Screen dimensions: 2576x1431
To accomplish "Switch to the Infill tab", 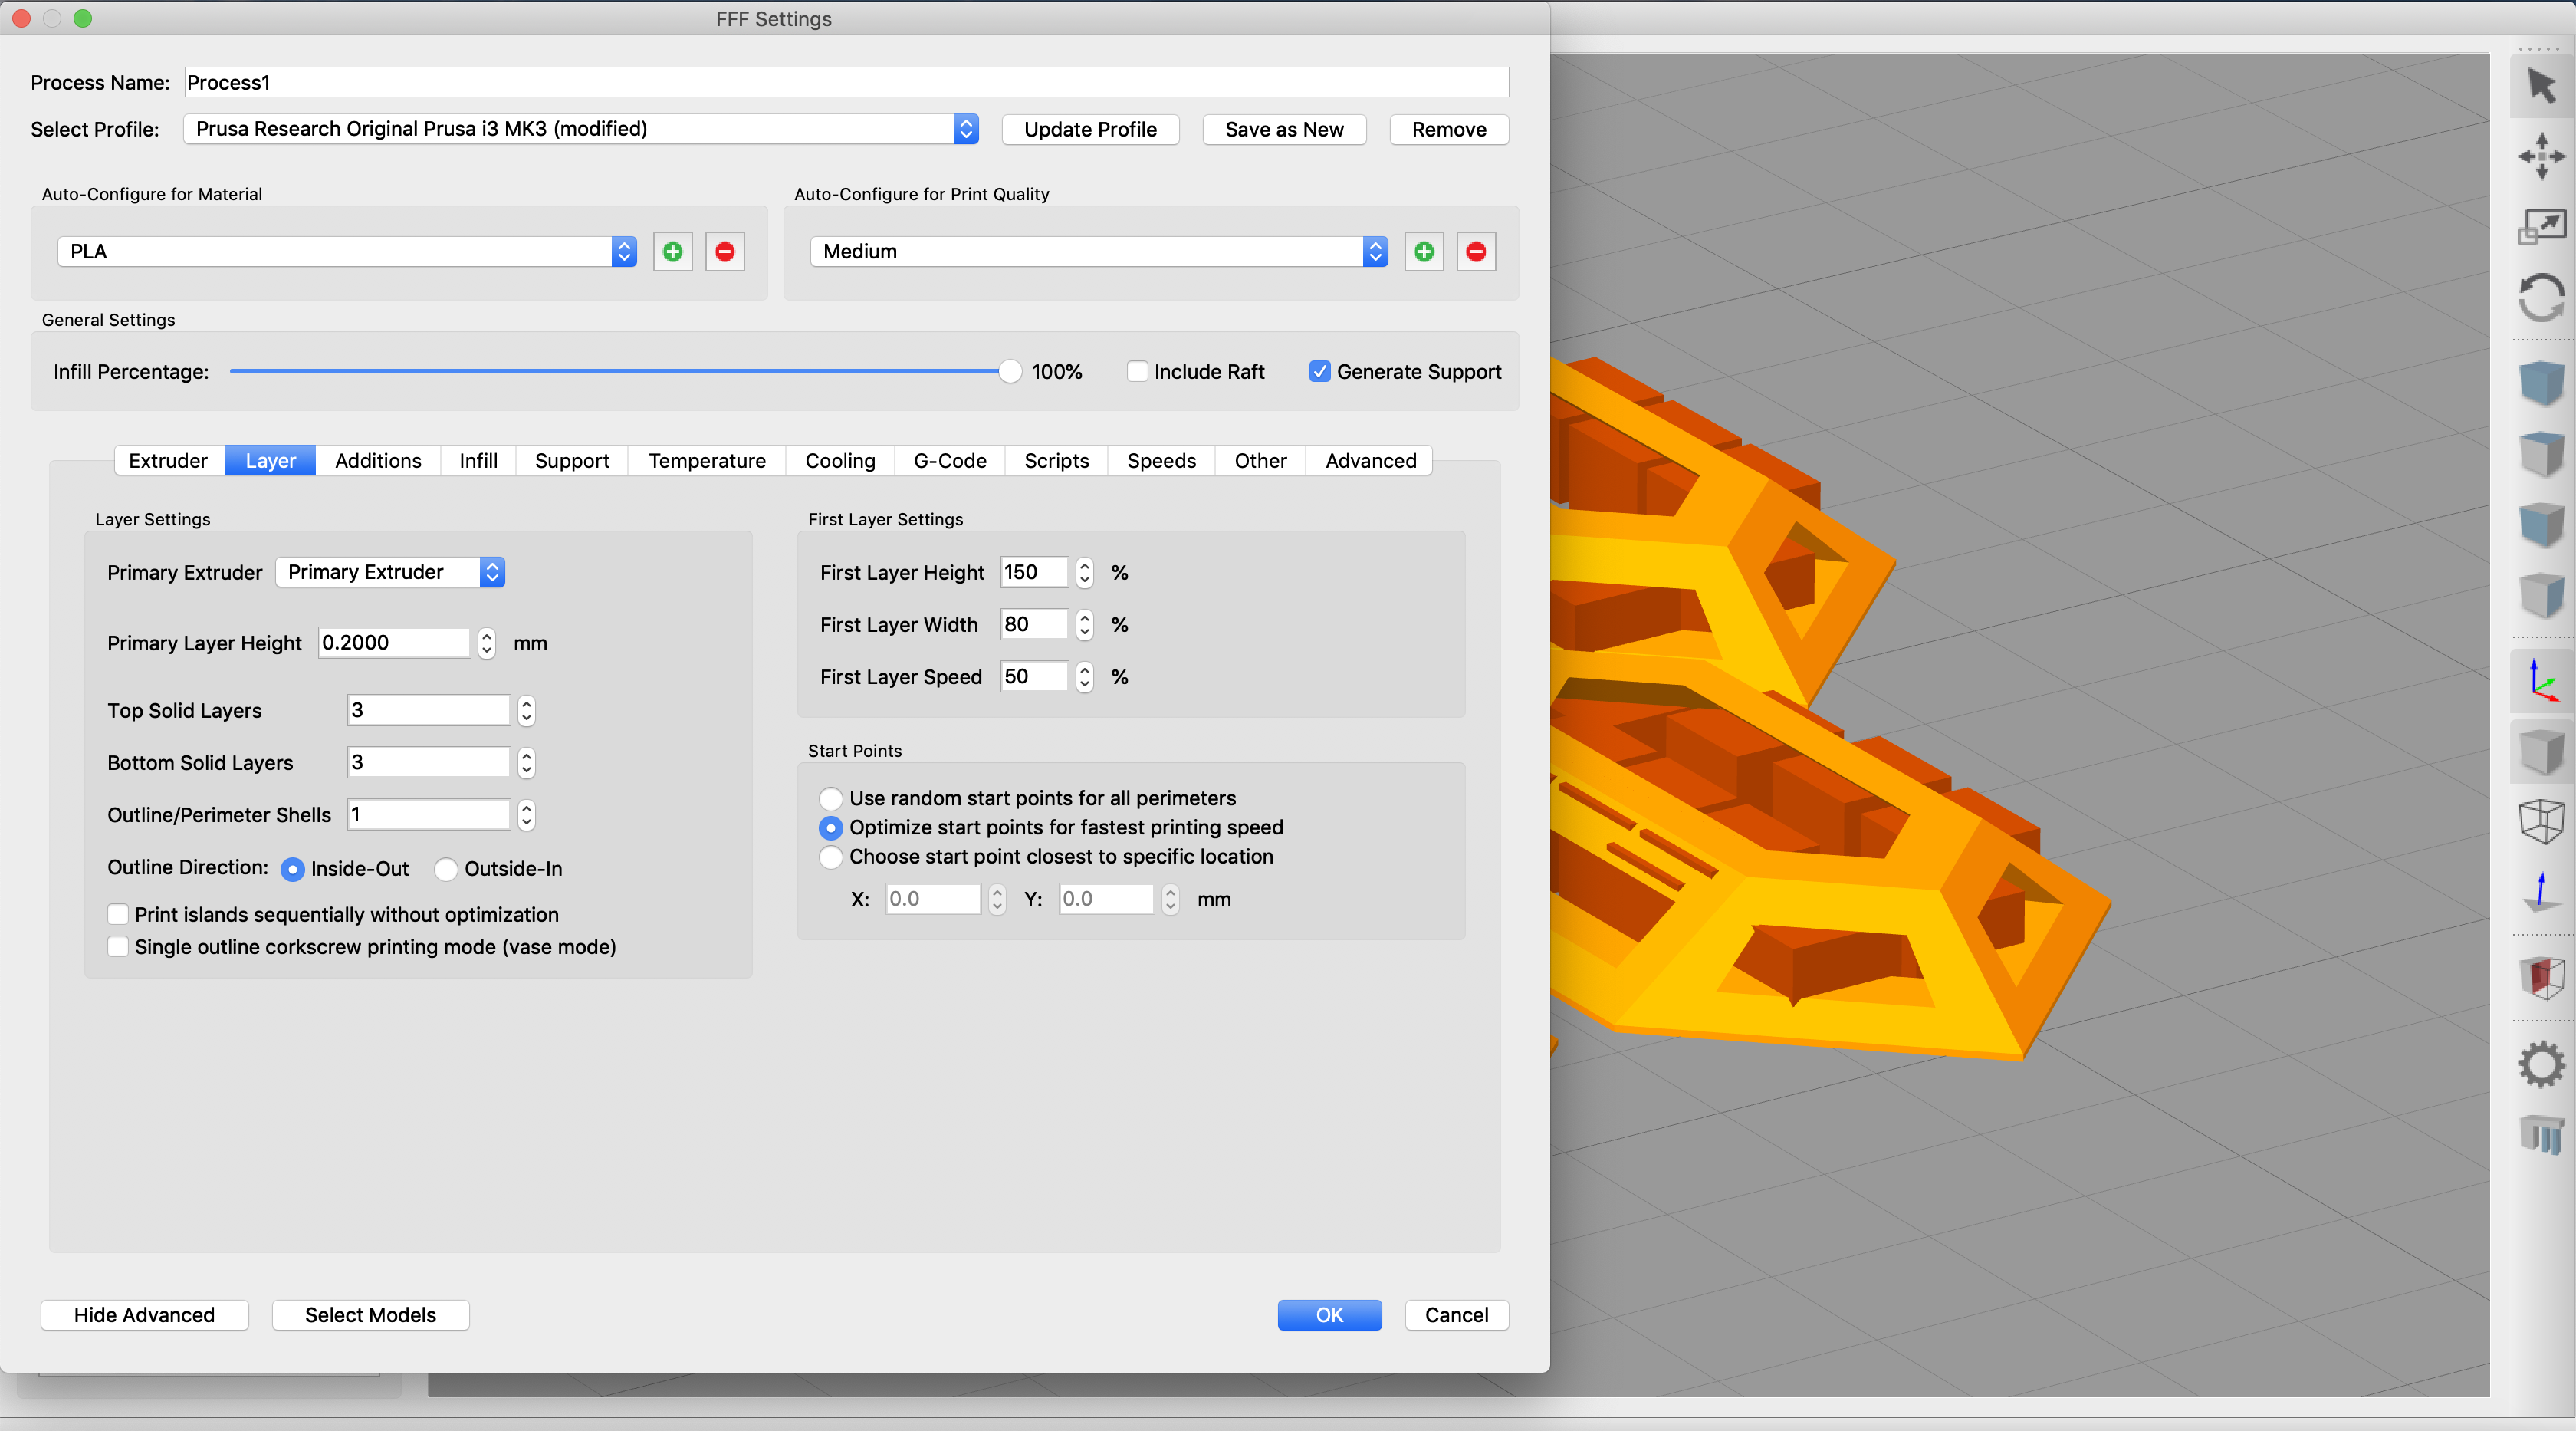I will [x=475, y=460].
